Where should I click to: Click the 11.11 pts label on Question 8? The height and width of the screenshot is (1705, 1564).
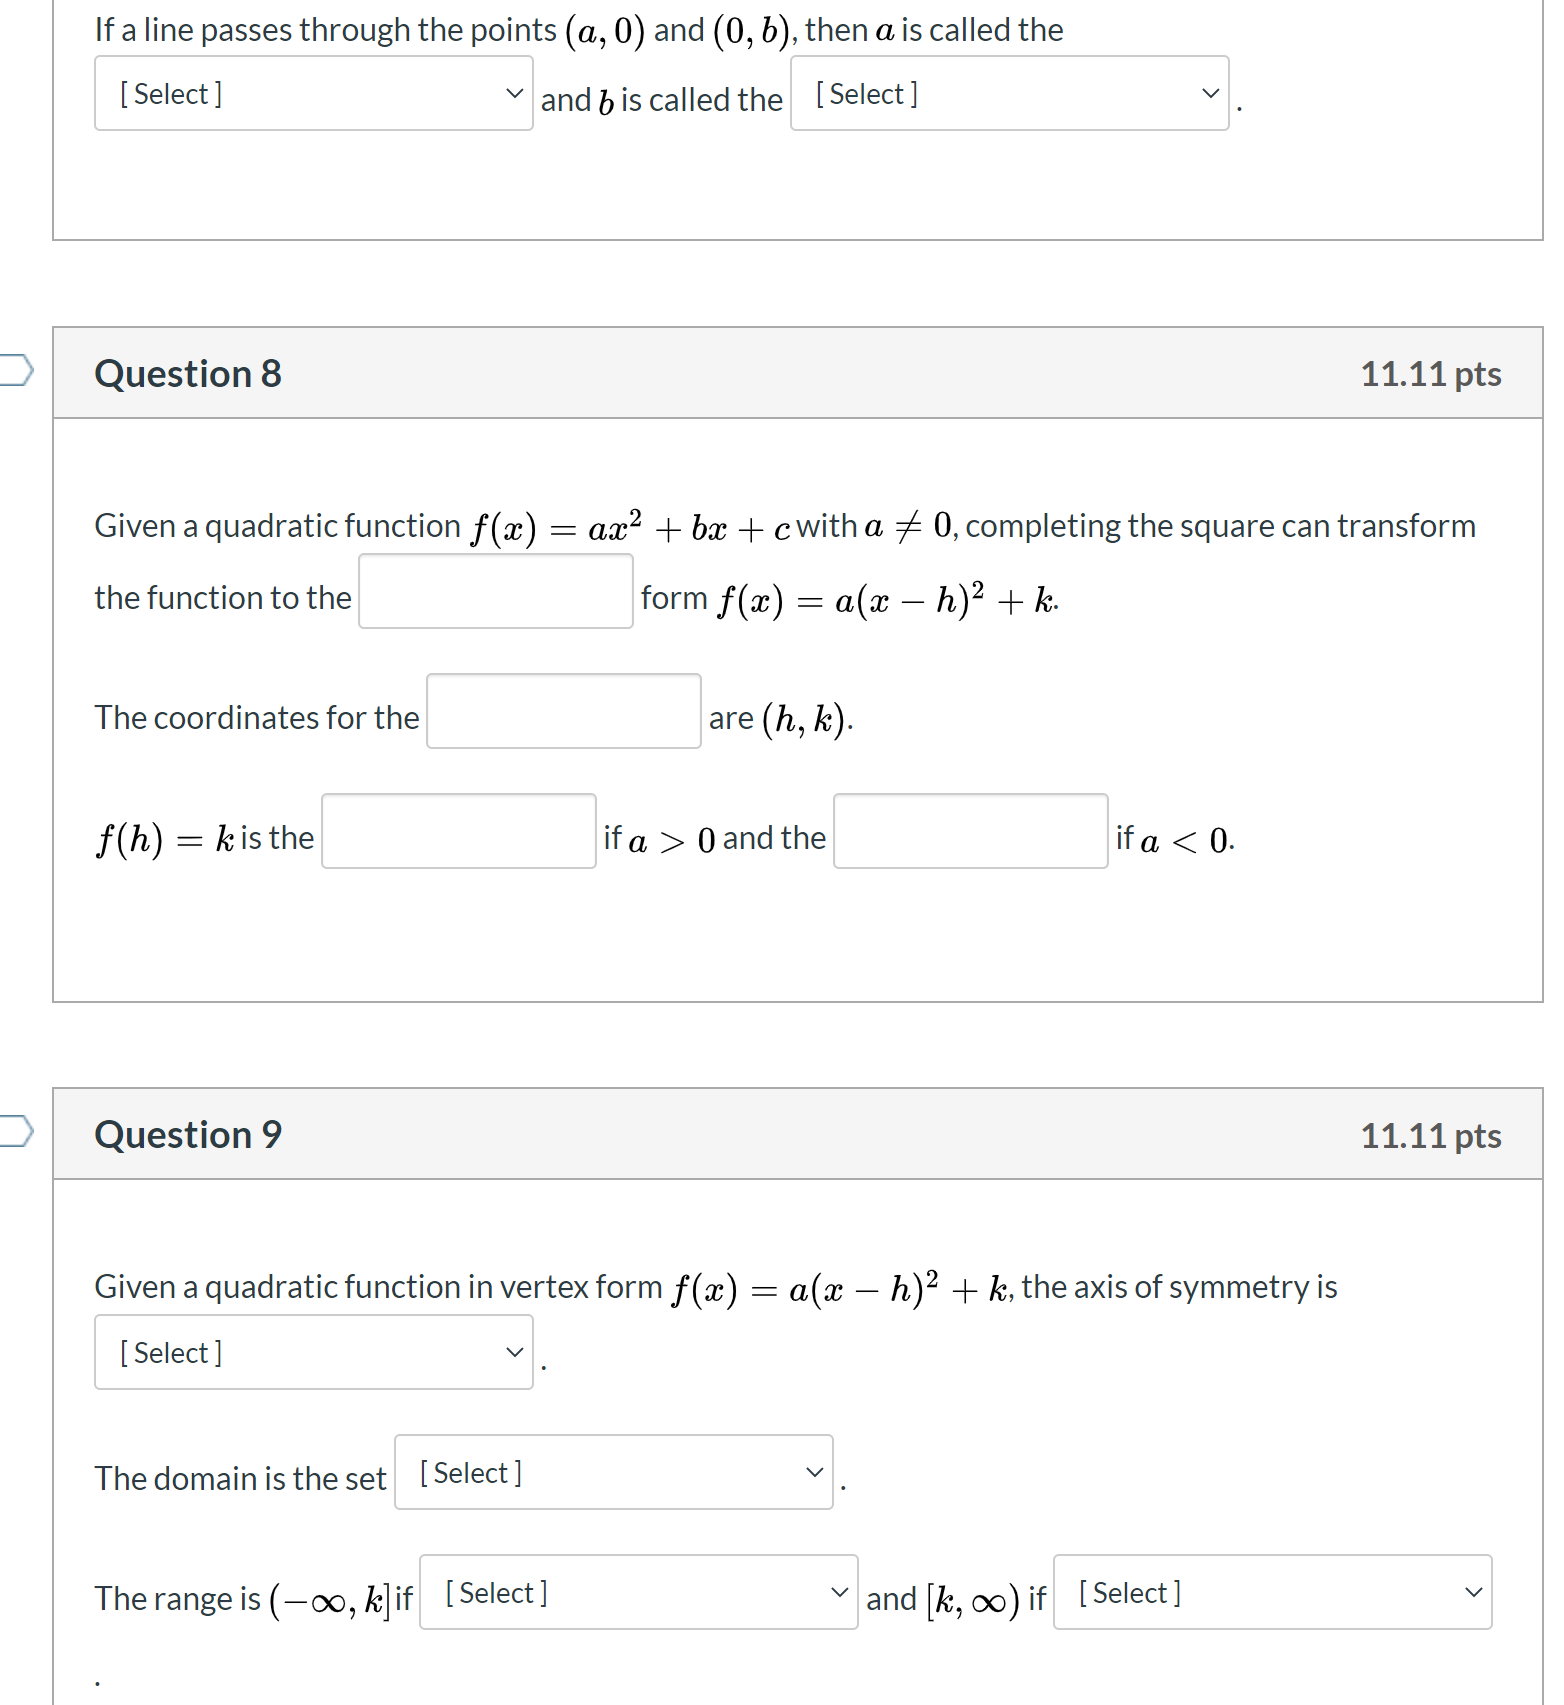click(1430, 372)
